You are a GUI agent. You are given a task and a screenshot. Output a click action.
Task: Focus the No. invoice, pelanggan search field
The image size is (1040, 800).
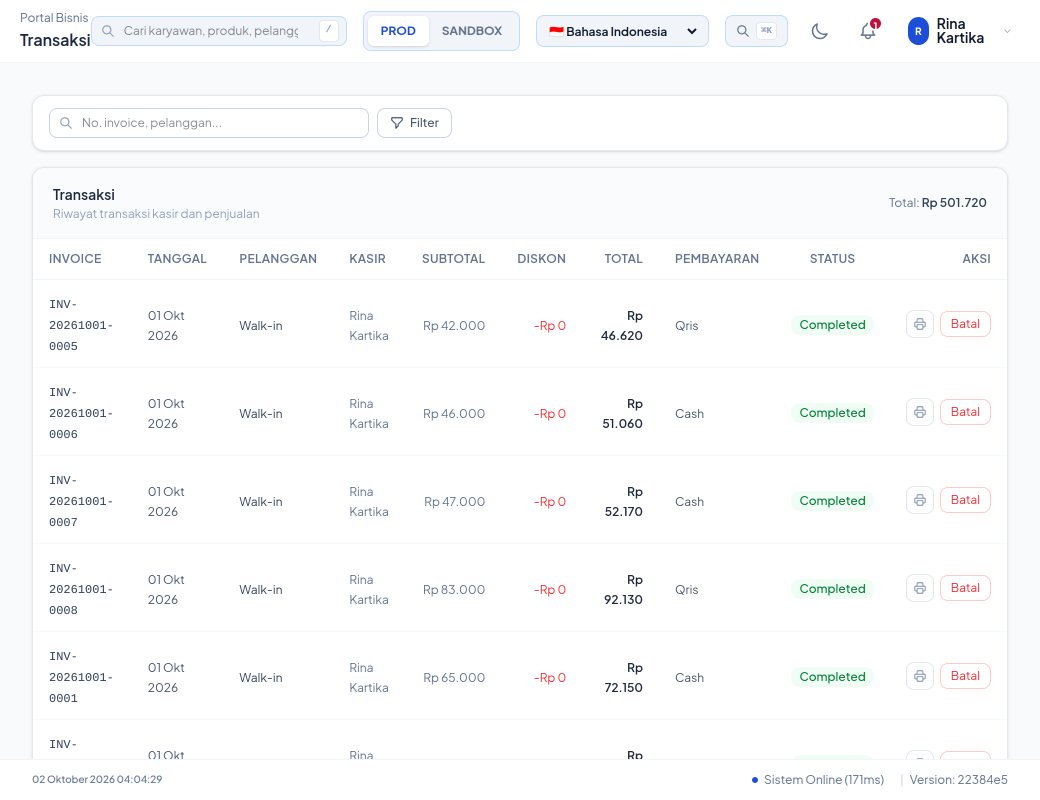pos(209,123)
